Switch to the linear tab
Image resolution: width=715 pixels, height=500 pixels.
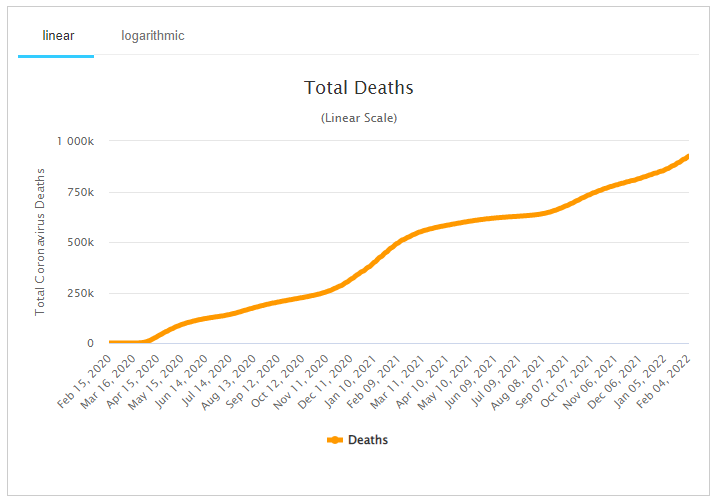point(58,36)
